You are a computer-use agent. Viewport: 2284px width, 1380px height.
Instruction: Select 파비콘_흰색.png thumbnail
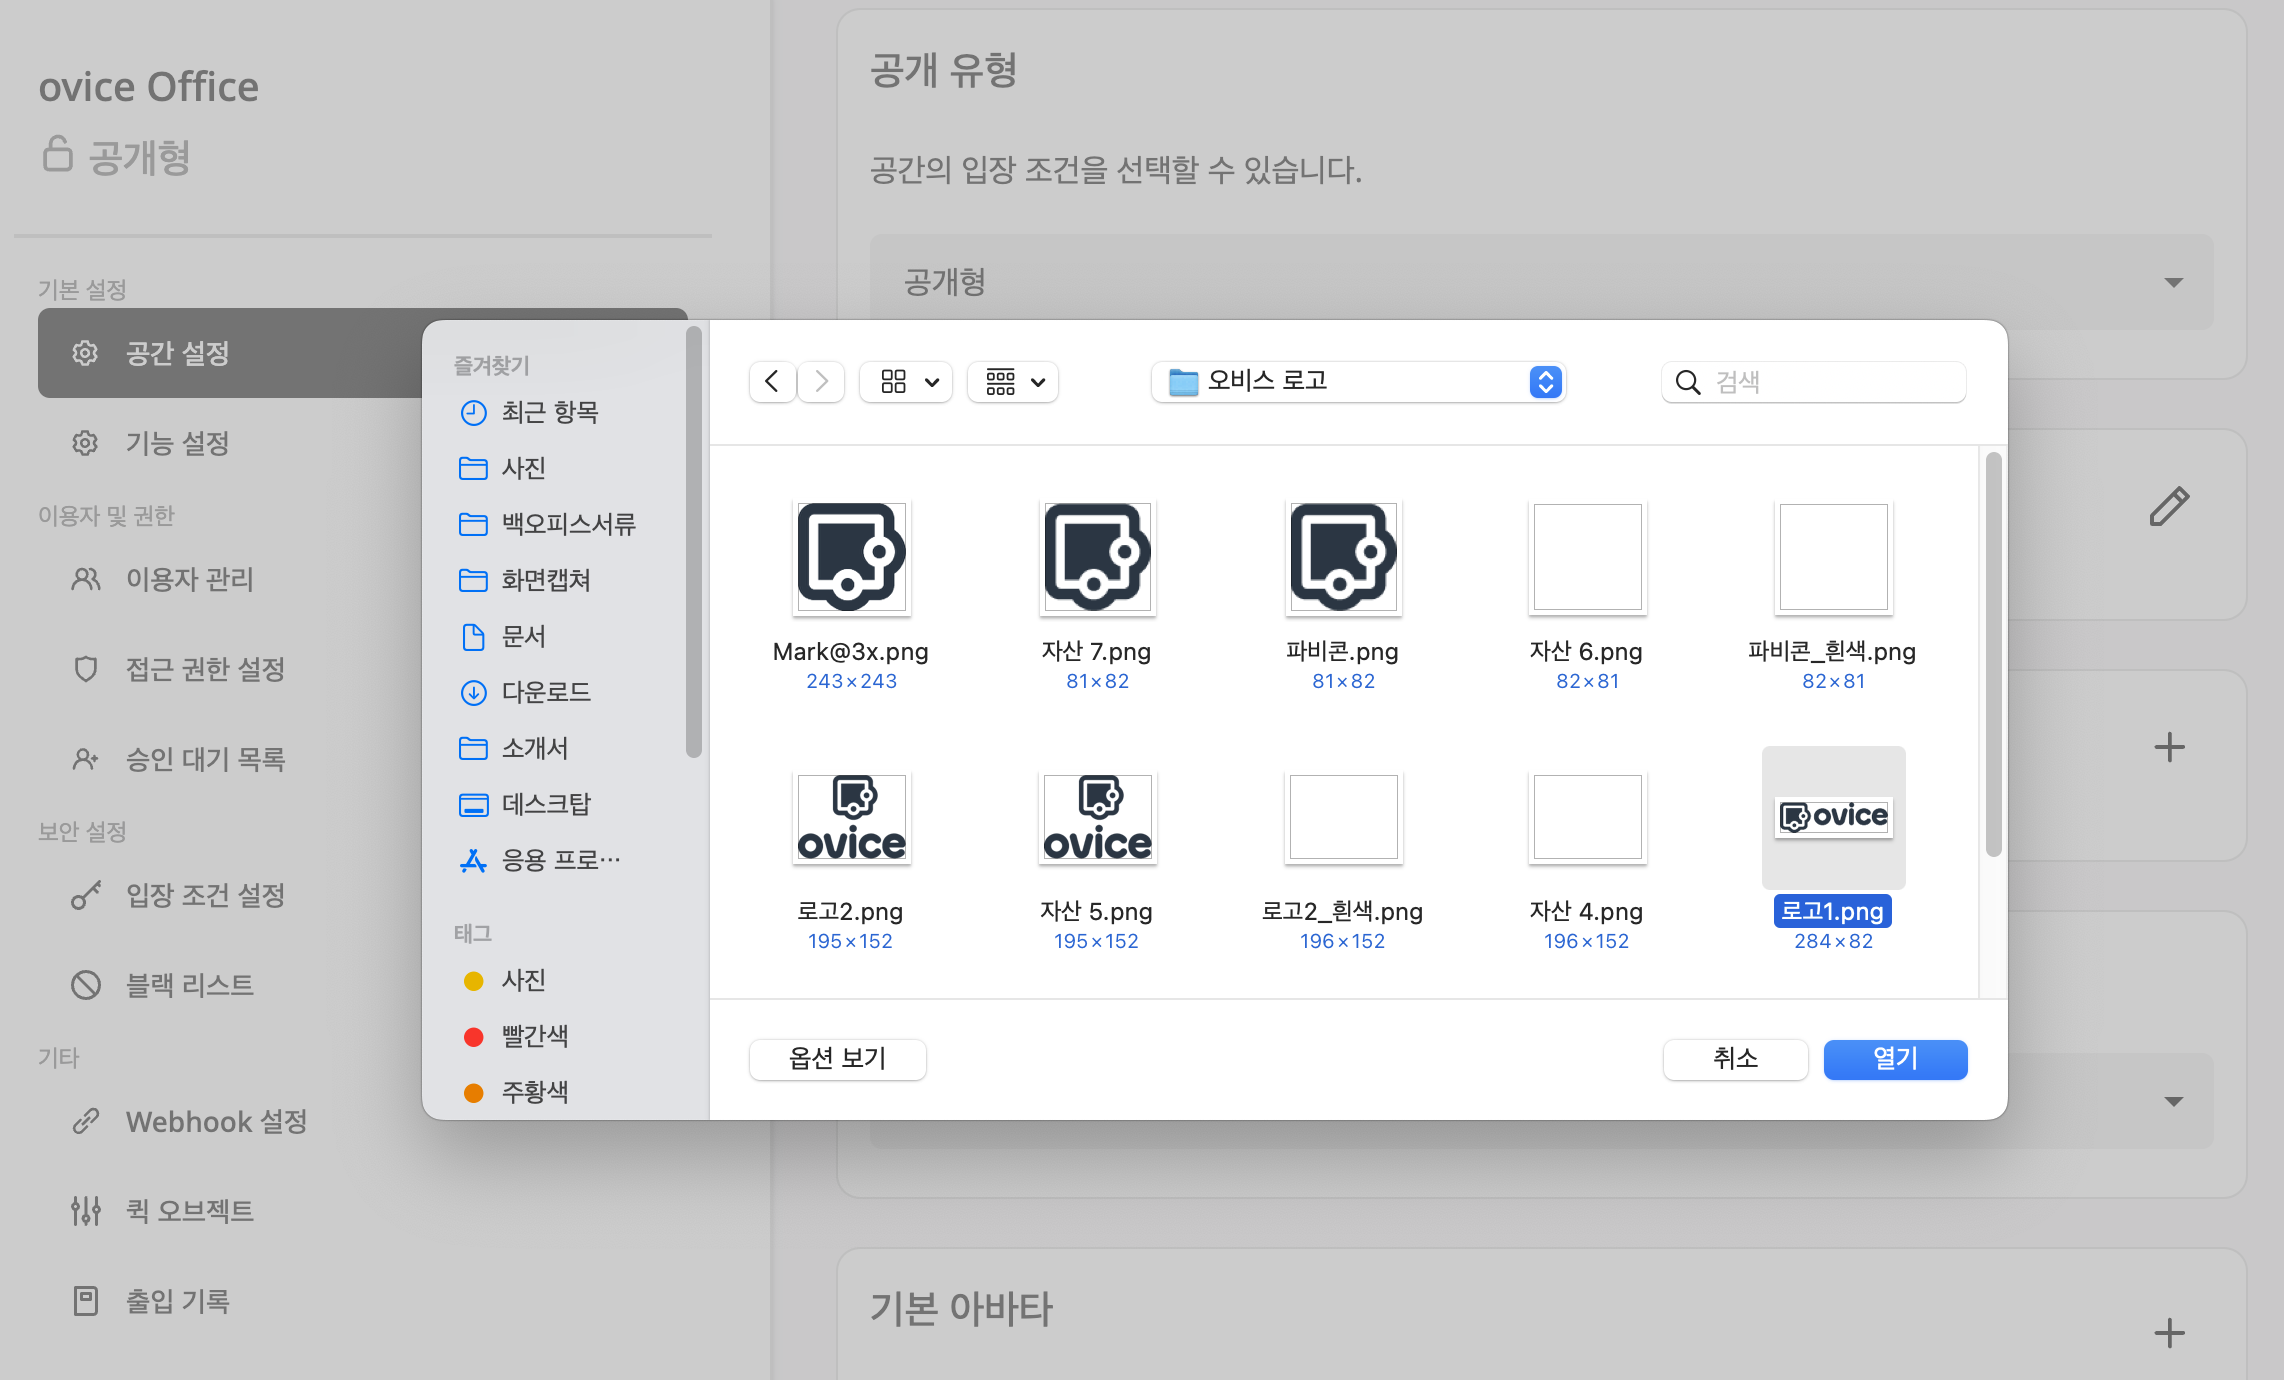[1833, 557]
